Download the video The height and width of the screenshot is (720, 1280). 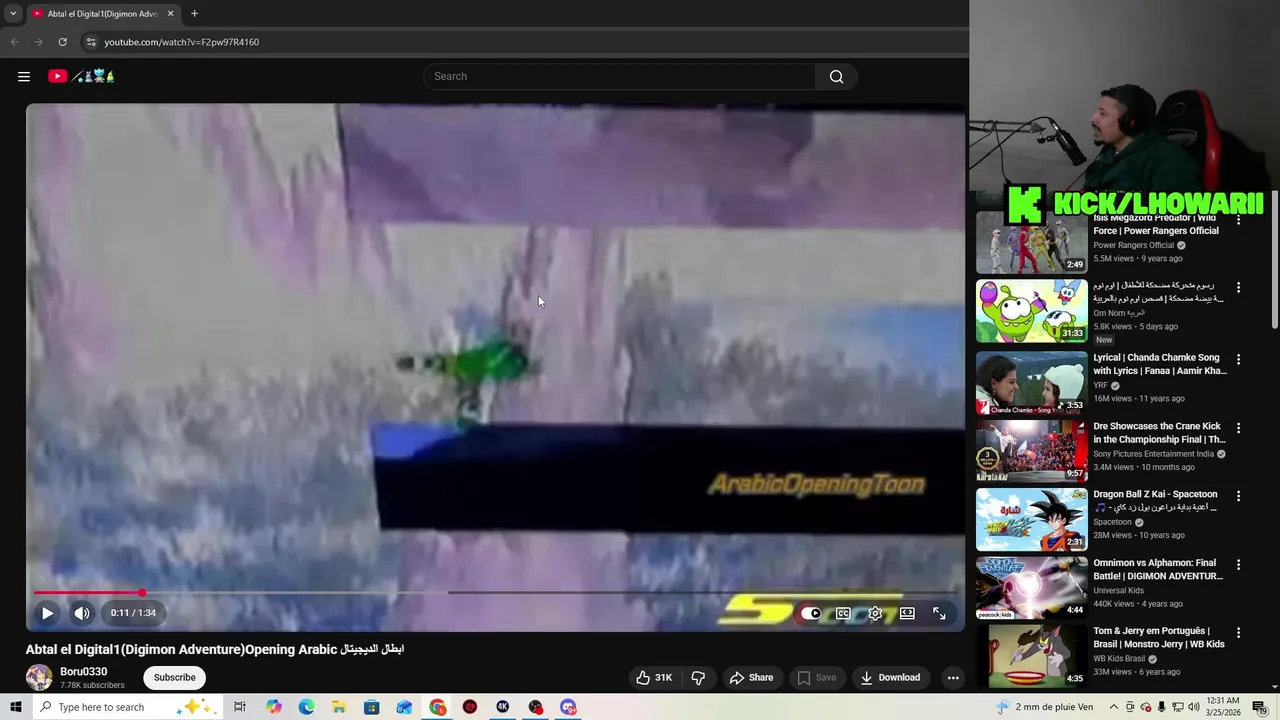[890, 677]
